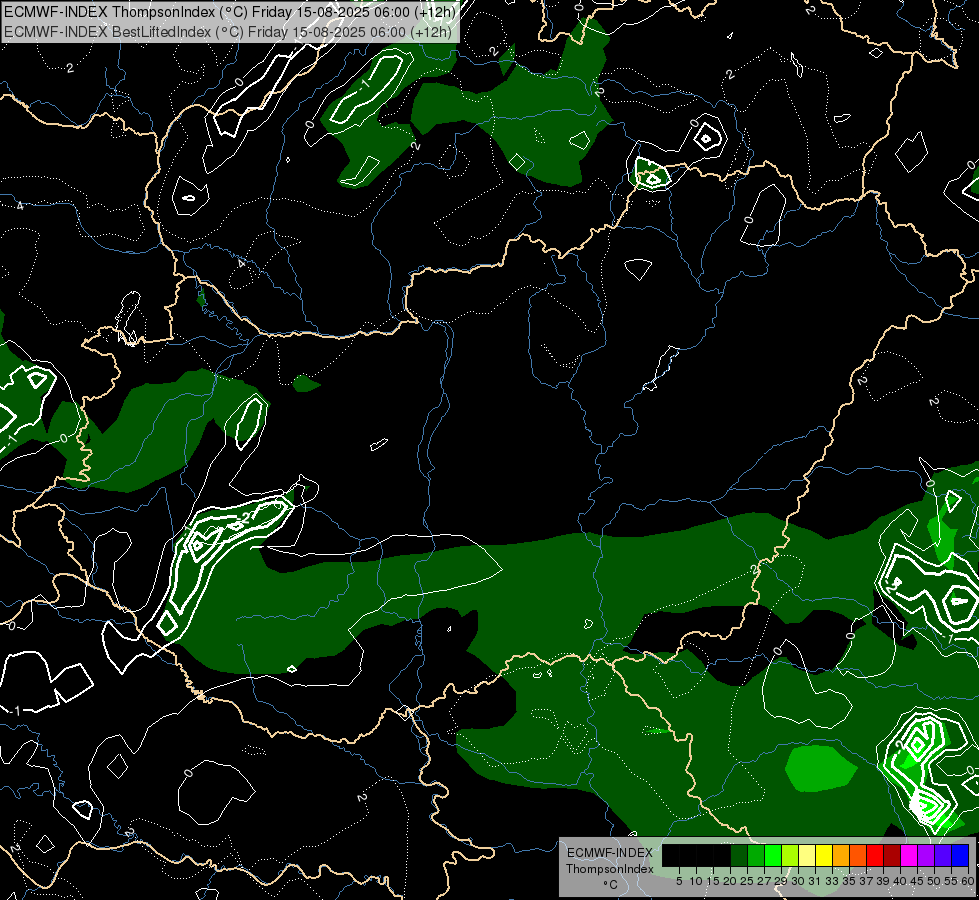Click the °C unit label in legend
Image resolution: width=979 pixels, height=900 pixels.
click(610, 885)
